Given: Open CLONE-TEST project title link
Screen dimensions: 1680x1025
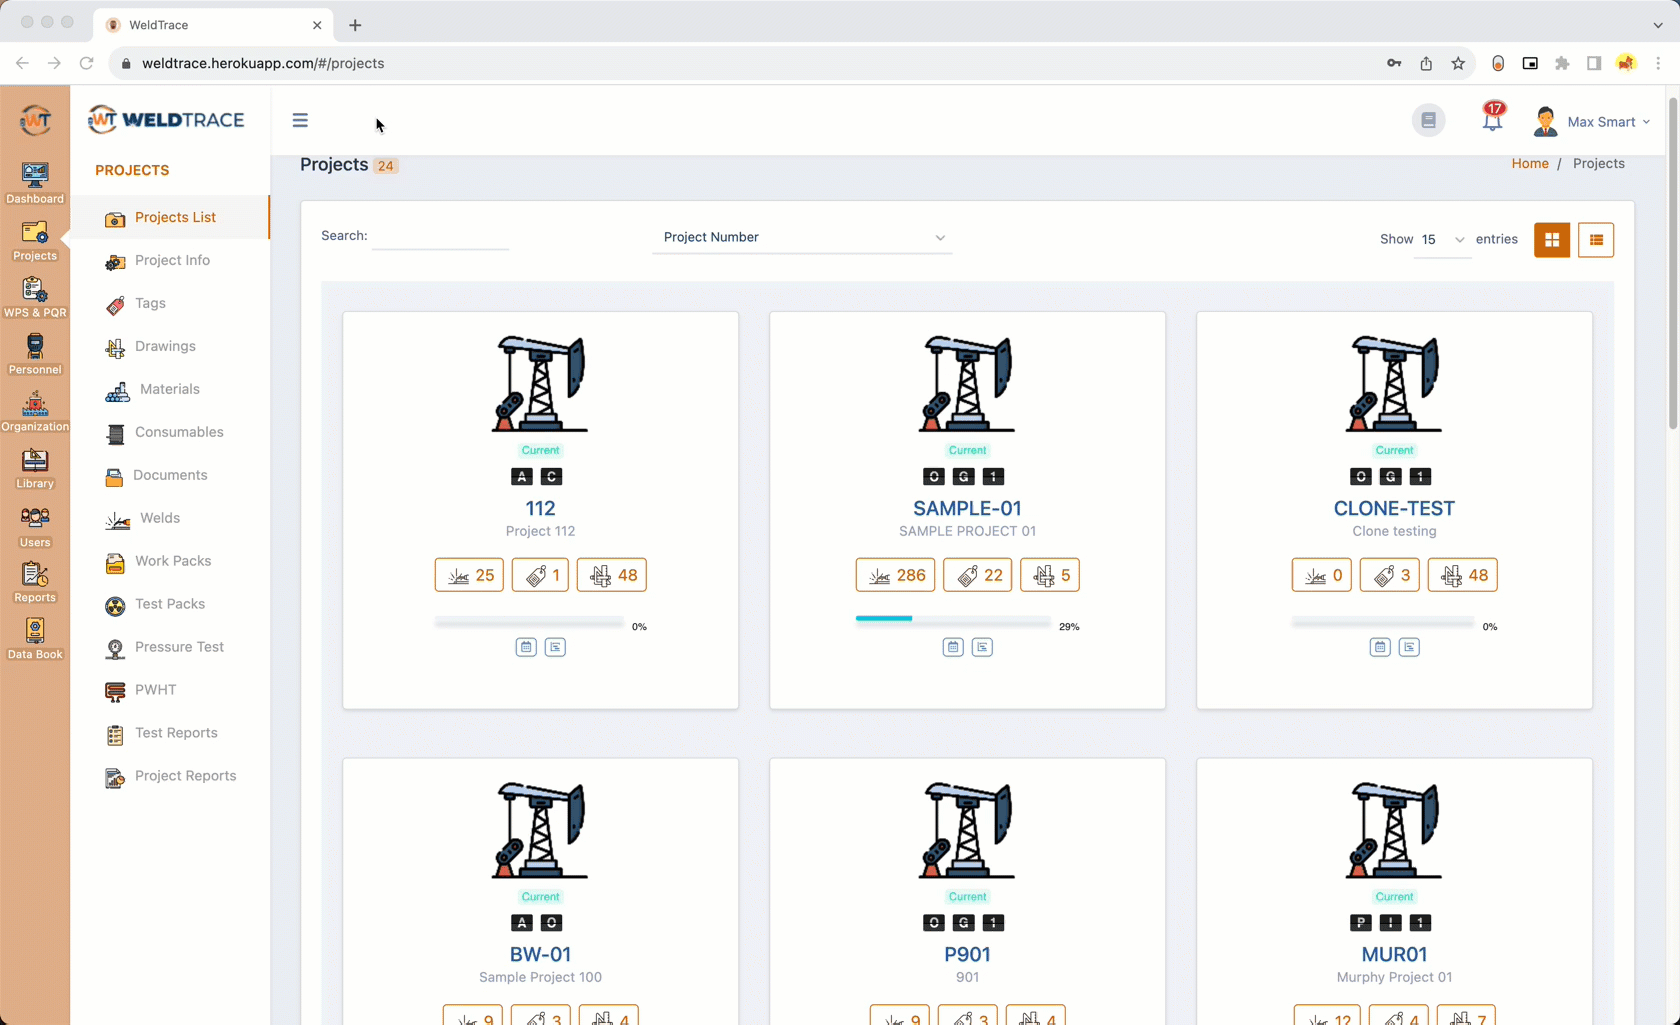Looking at the screenshot, I should coord(1394,508).
